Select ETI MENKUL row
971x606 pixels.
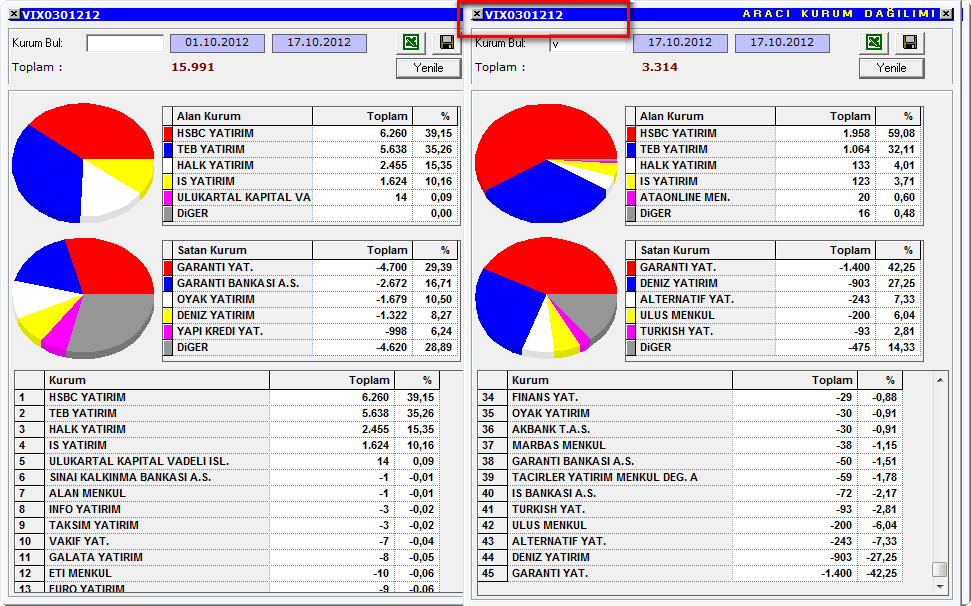click(227, 573)
